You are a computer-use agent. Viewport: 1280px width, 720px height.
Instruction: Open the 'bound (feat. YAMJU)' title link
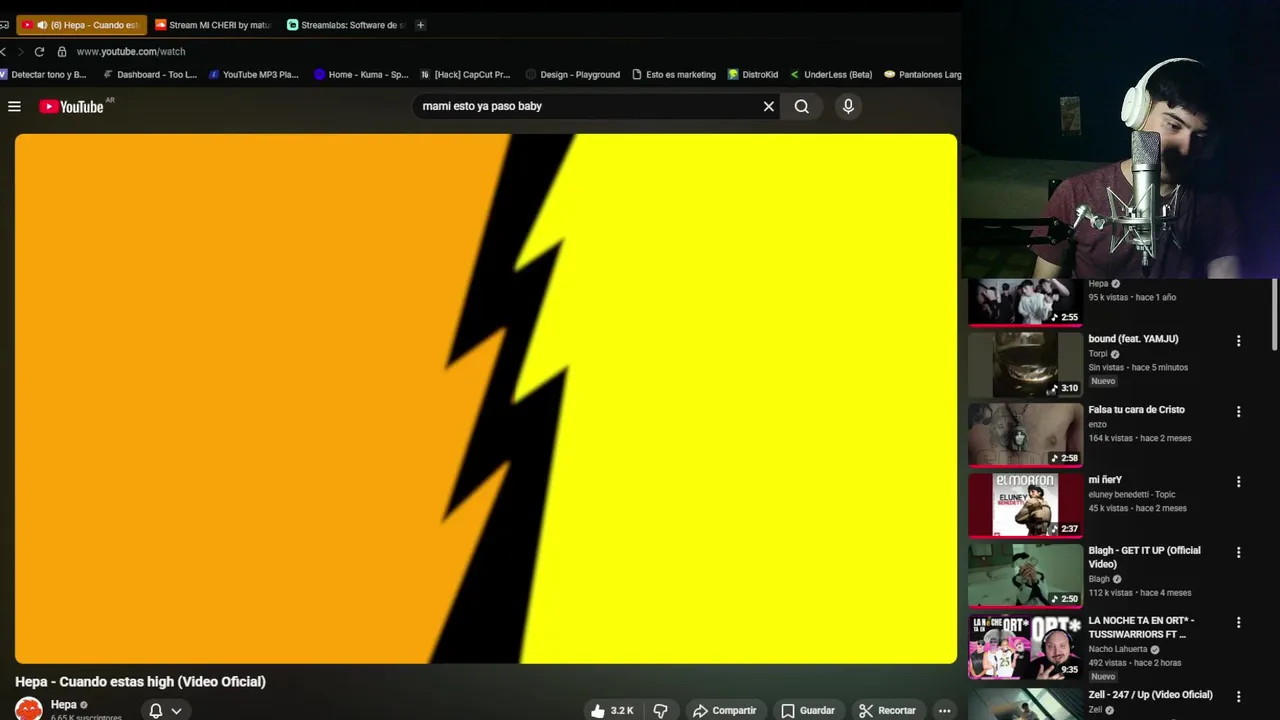click(1133, 339)
